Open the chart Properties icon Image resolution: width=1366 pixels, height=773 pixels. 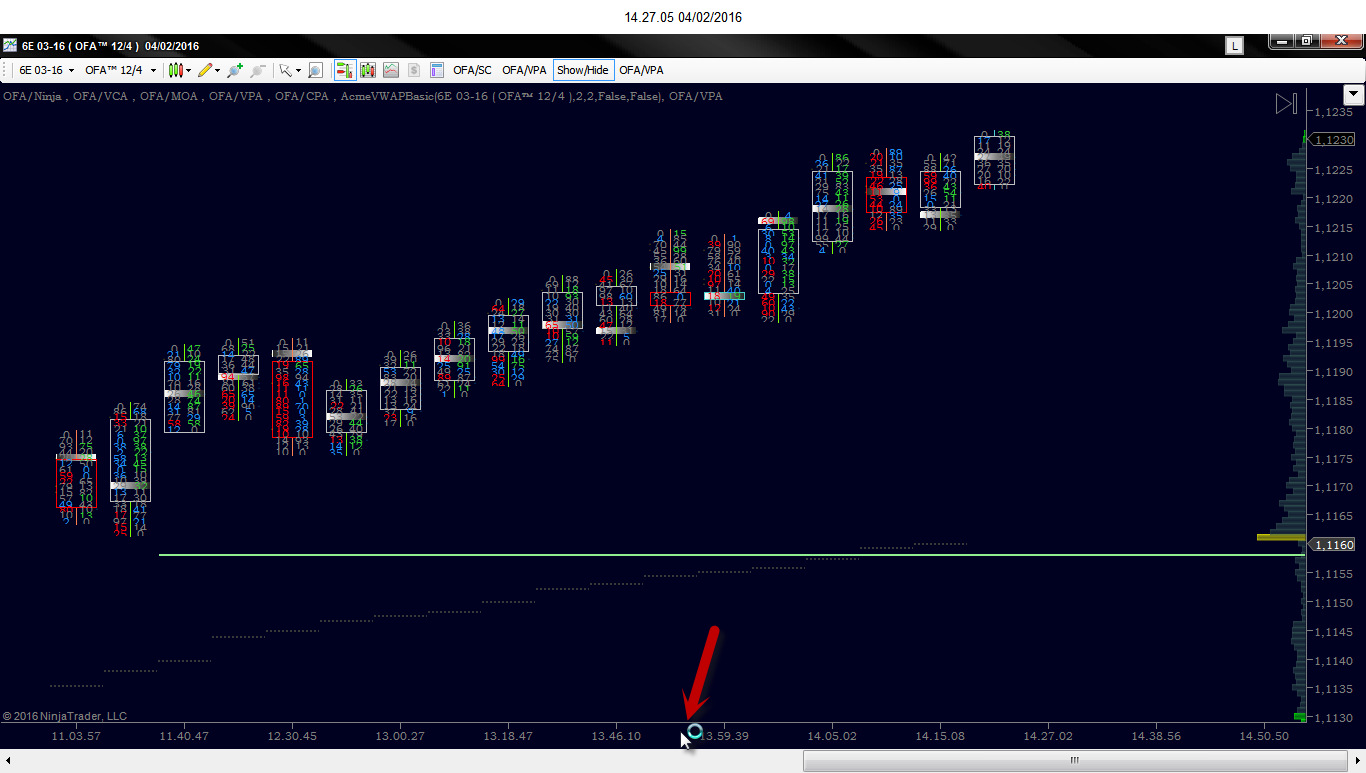click(436, 70)
